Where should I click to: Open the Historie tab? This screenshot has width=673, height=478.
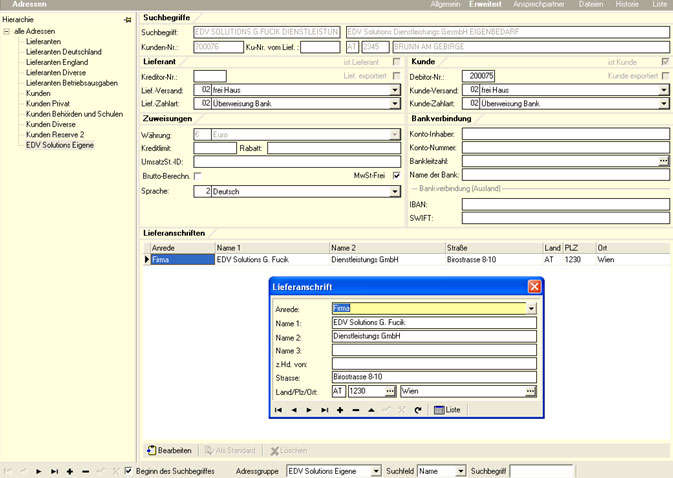[626, 5]
